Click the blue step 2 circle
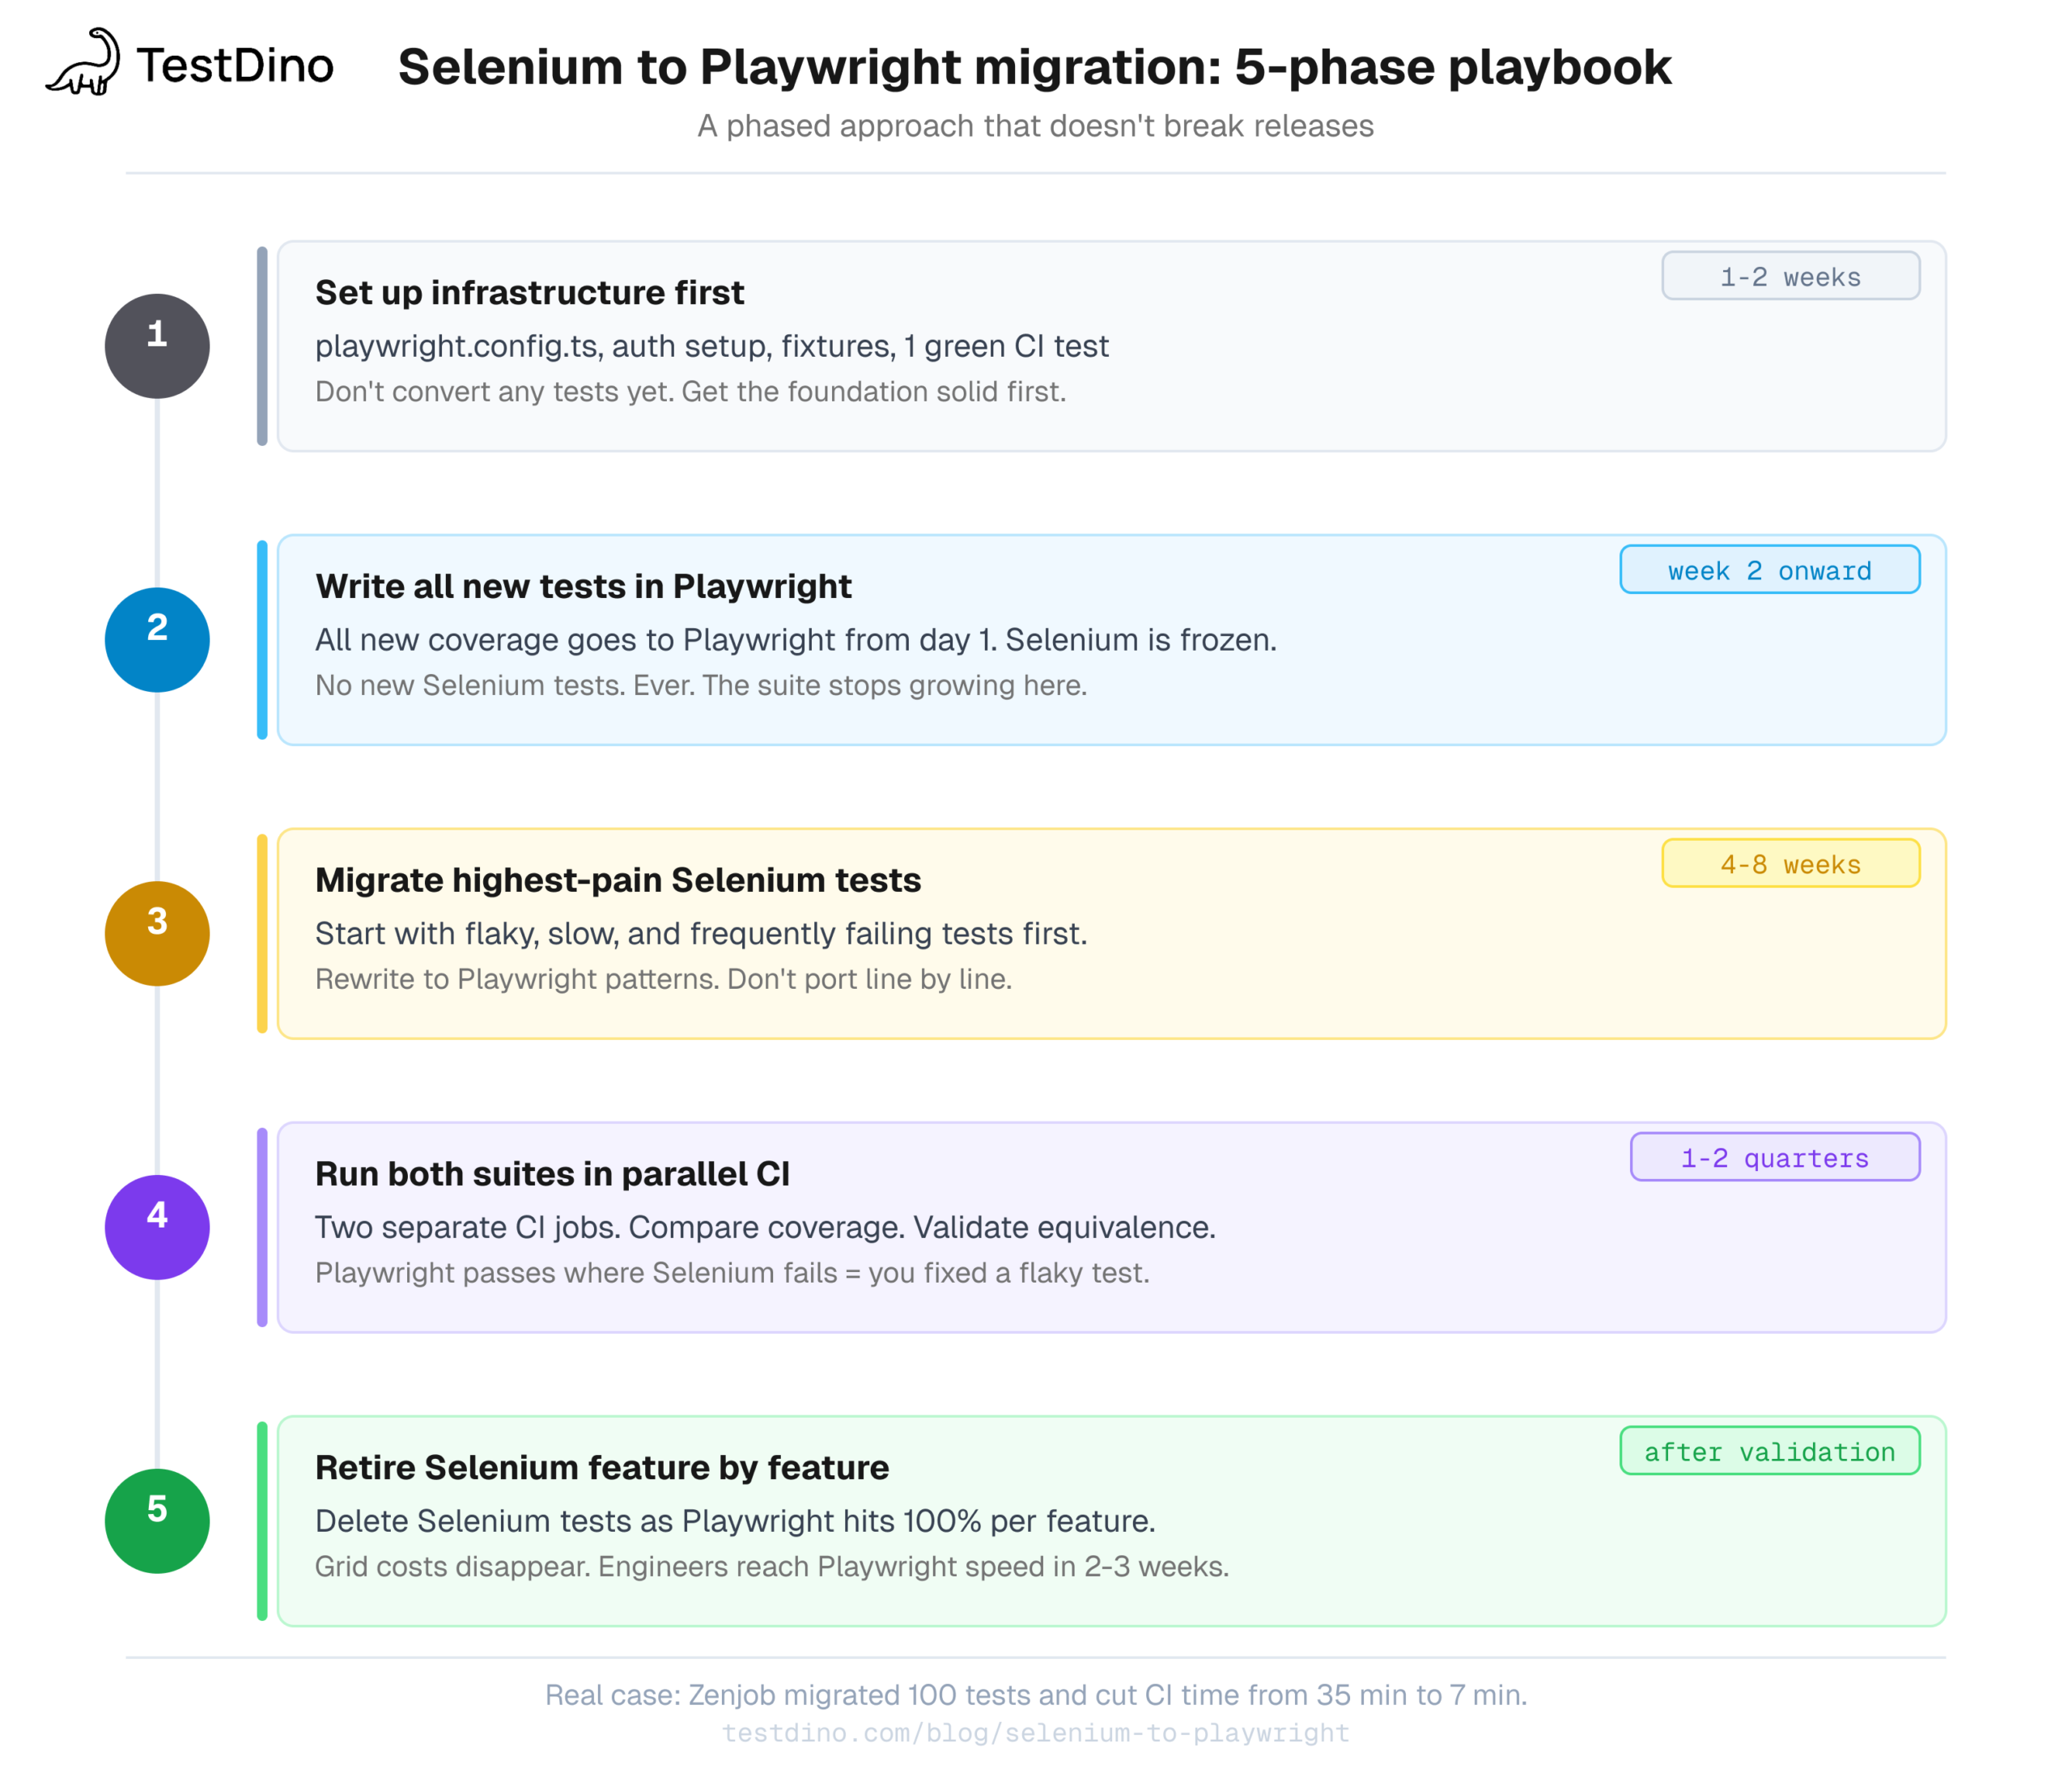 pyautogui.click(x=157, y=640)
